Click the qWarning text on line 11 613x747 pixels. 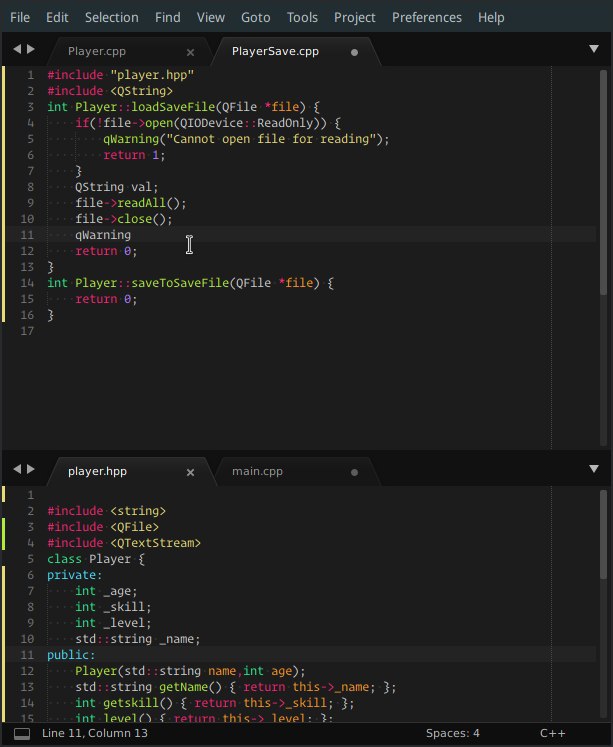[103, 235]
